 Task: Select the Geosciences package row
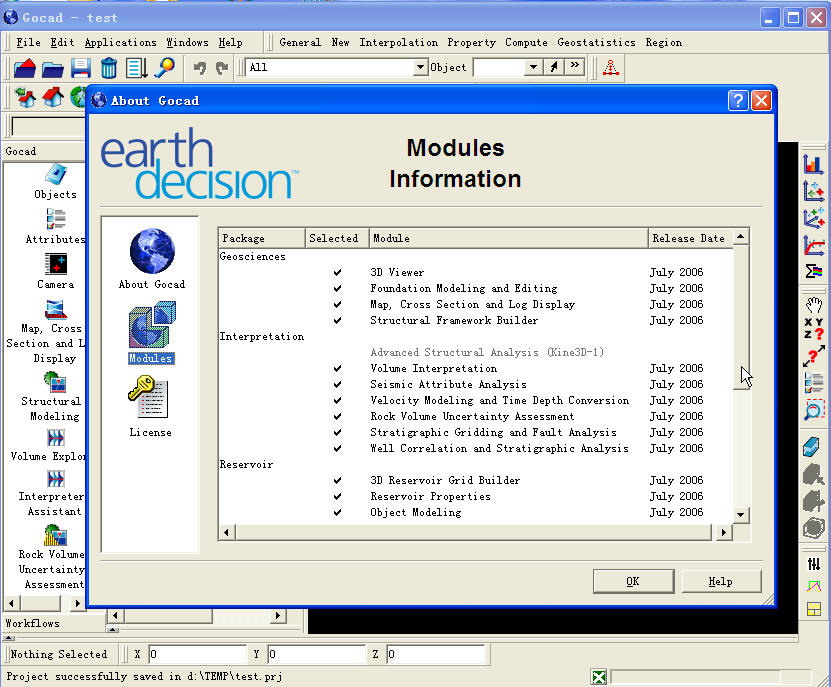pyautogui.click(x=476, y=257)
